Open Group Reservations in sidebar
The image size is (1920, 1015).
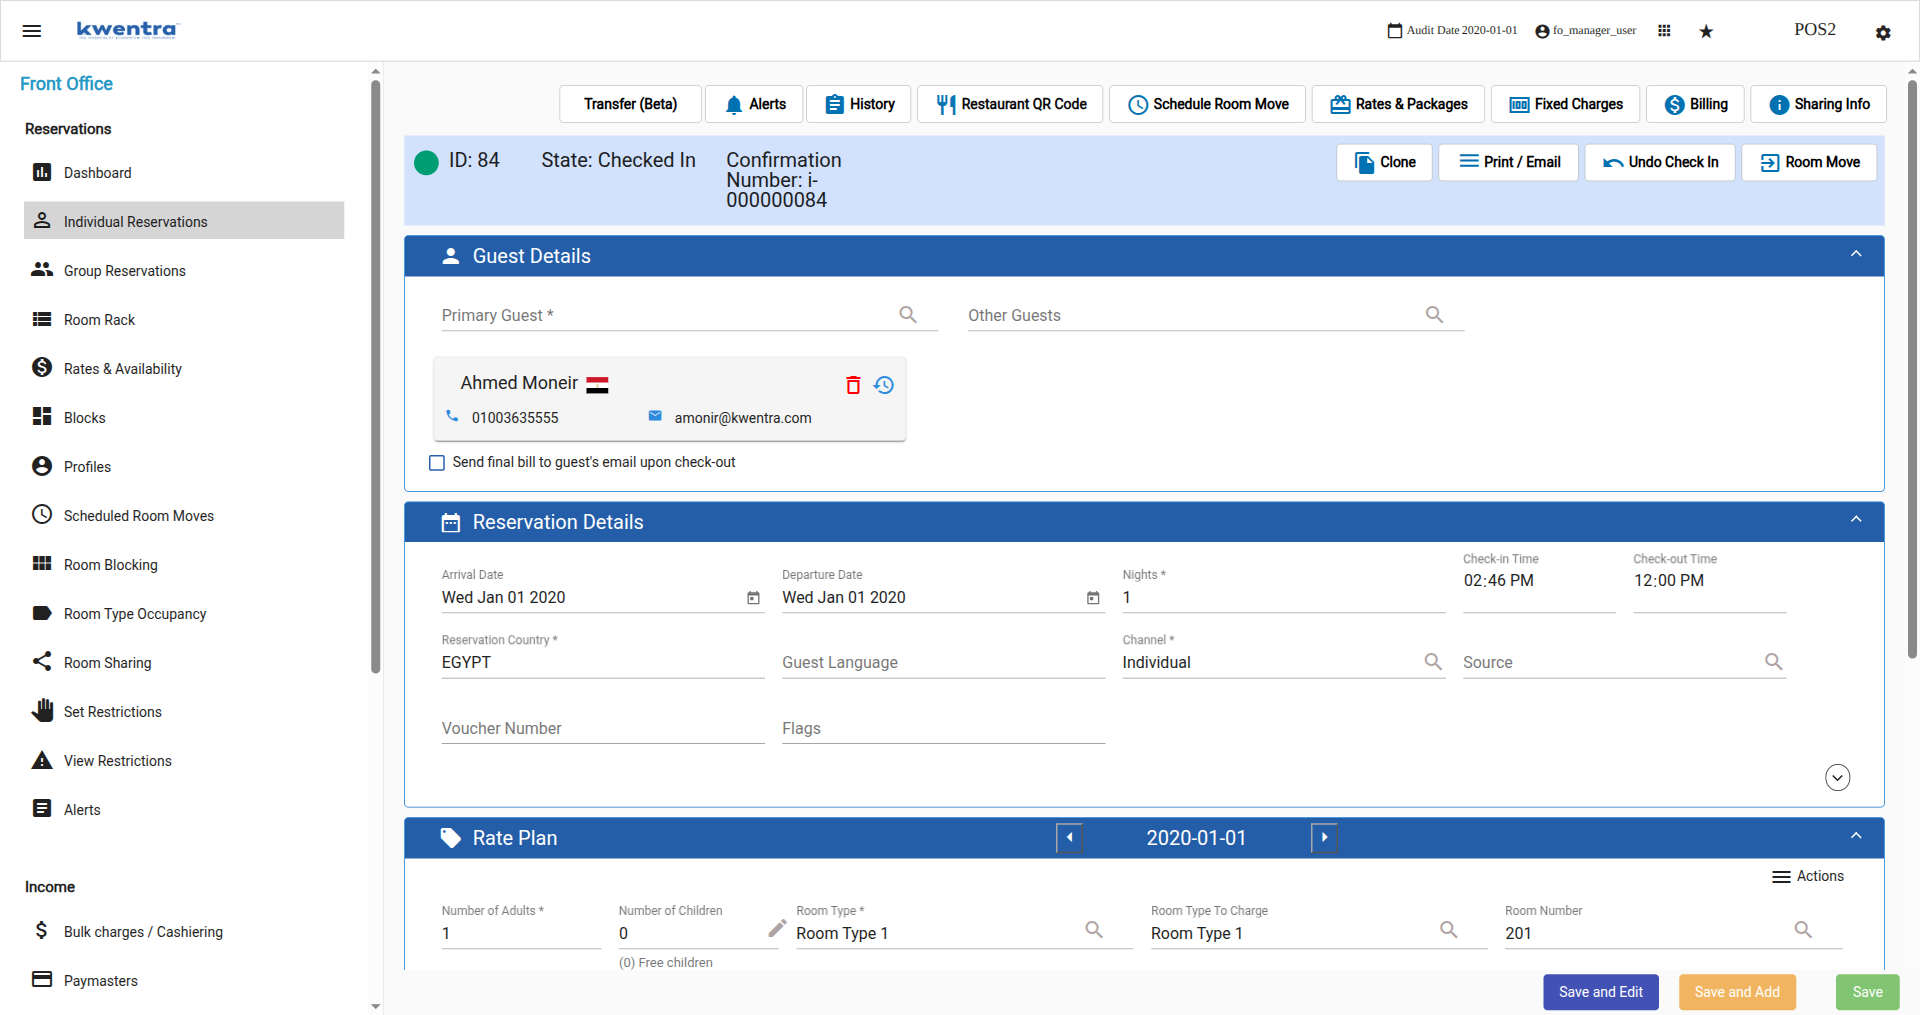184,270
